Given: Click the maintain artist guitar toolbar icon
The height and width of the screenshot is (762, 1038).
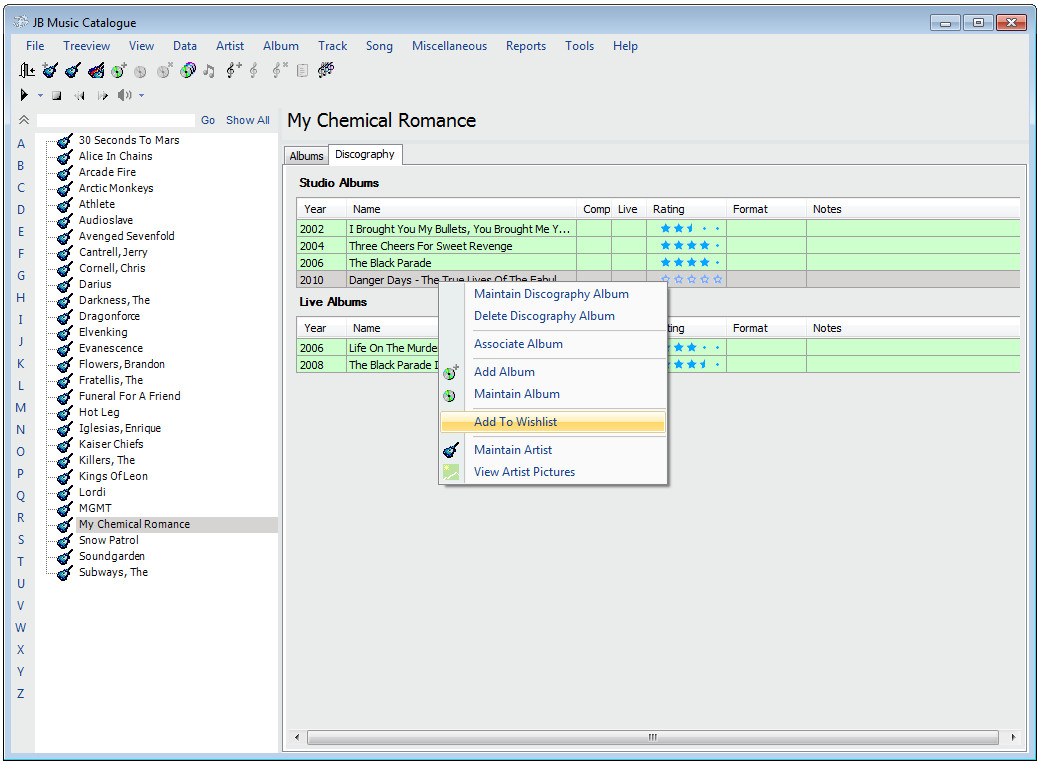Looking at the screenshot, I should point(73,70).
